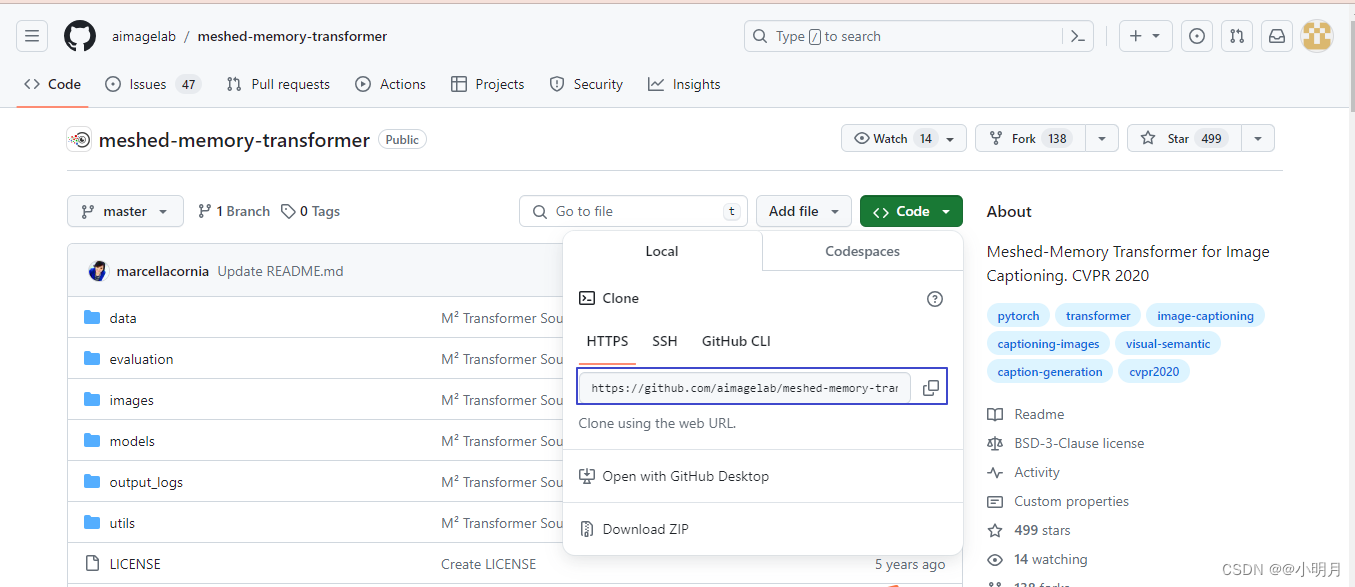
Task: Click marcellacornia's avatar in commit row
Action: pos(98,271)
